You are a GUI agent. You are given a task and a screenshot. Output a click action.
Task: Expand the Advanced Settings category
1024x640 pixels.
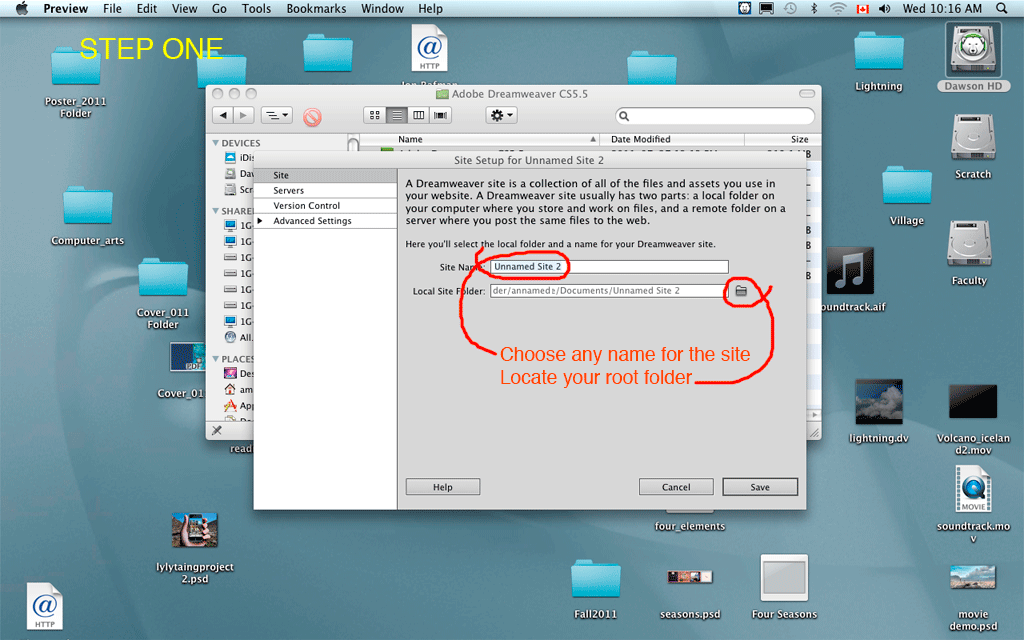260,221
